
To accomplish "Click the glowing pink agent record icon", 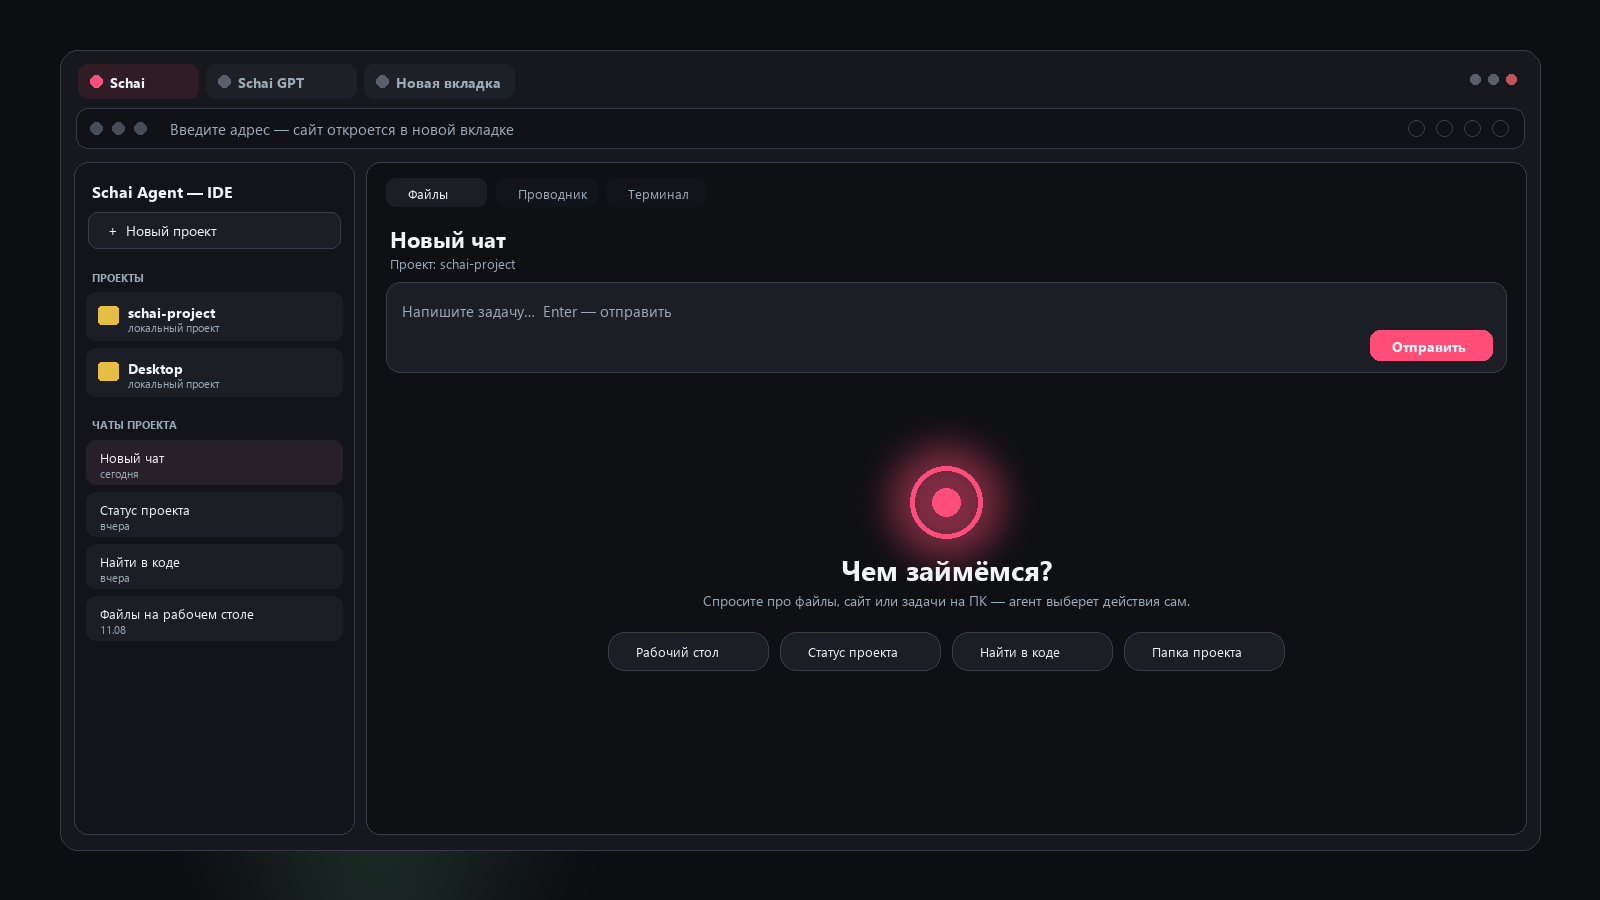I will (x=946, y=502).
